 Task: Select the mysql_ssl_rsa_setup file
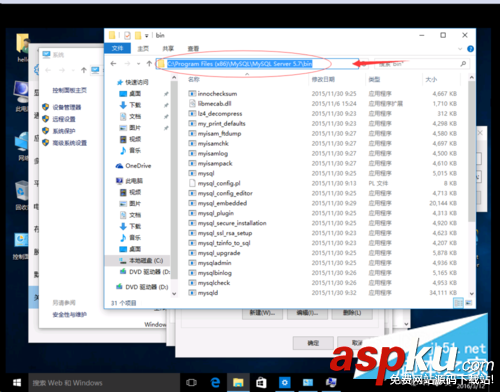point(225,233)
